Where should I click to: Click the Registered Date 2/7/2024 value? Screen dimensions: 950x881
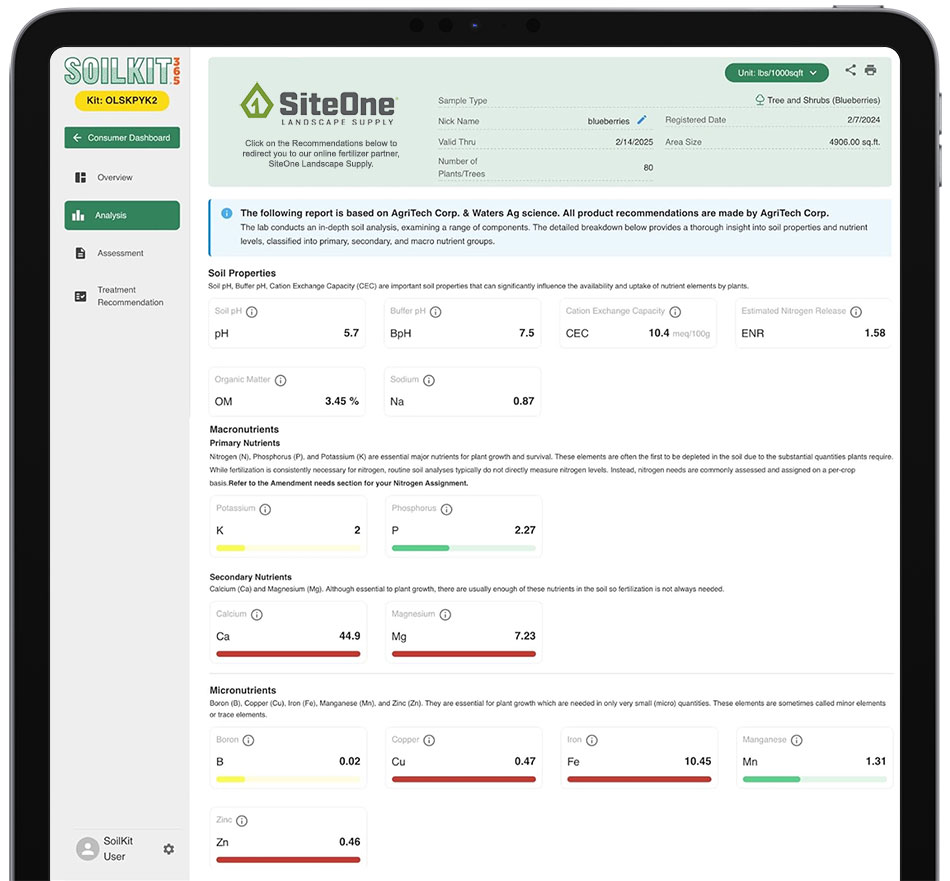(x=863, y=120)
